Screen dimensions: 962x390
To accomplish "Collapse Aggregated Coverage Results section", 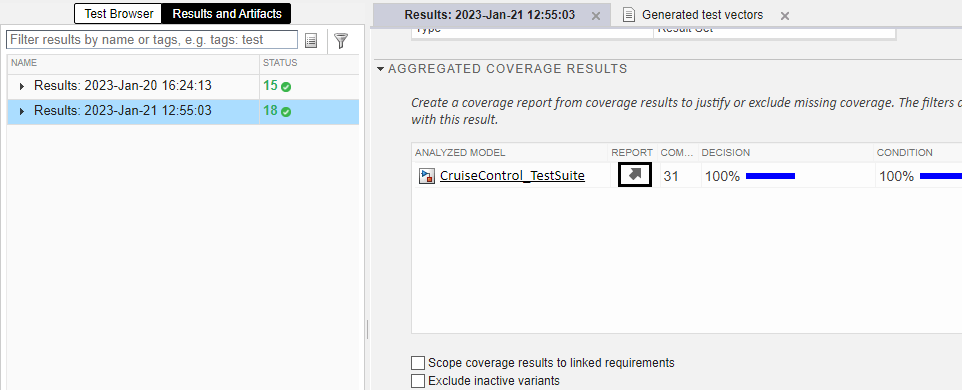I will (381, 69).
